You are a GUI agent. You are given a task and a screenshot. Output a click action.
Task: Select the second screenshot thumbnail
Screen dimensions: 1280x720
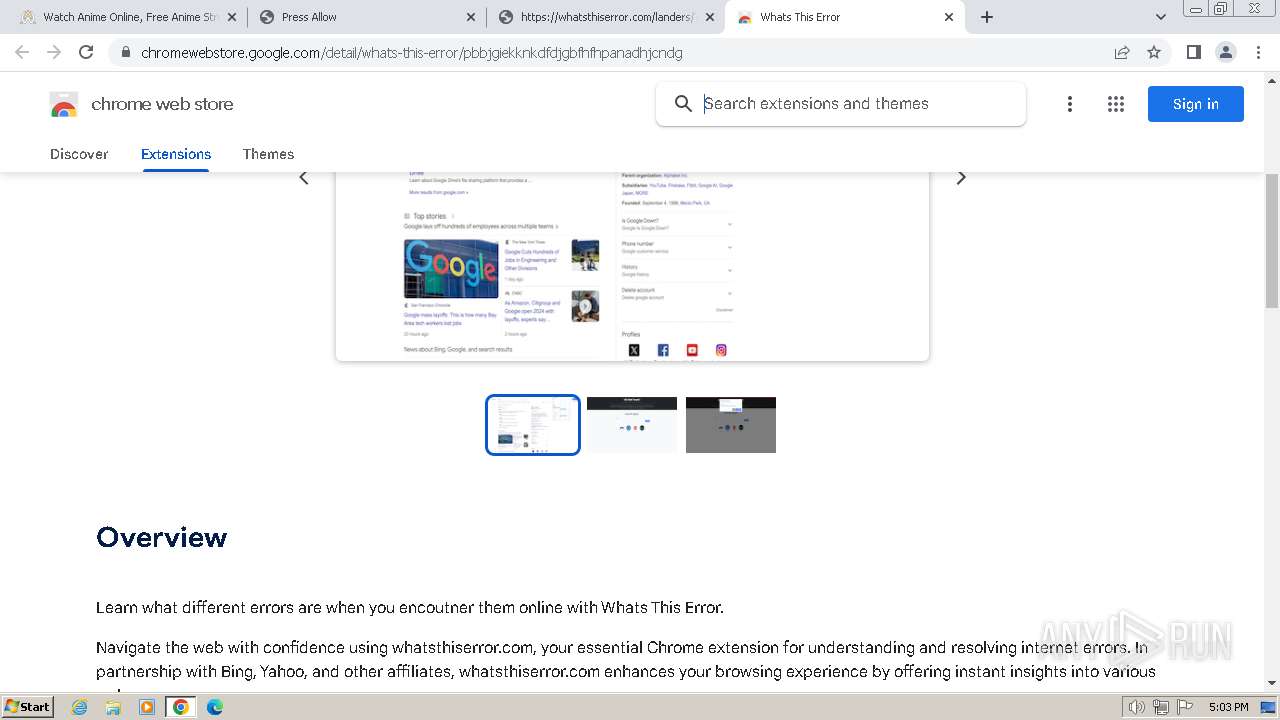(632, 425)
